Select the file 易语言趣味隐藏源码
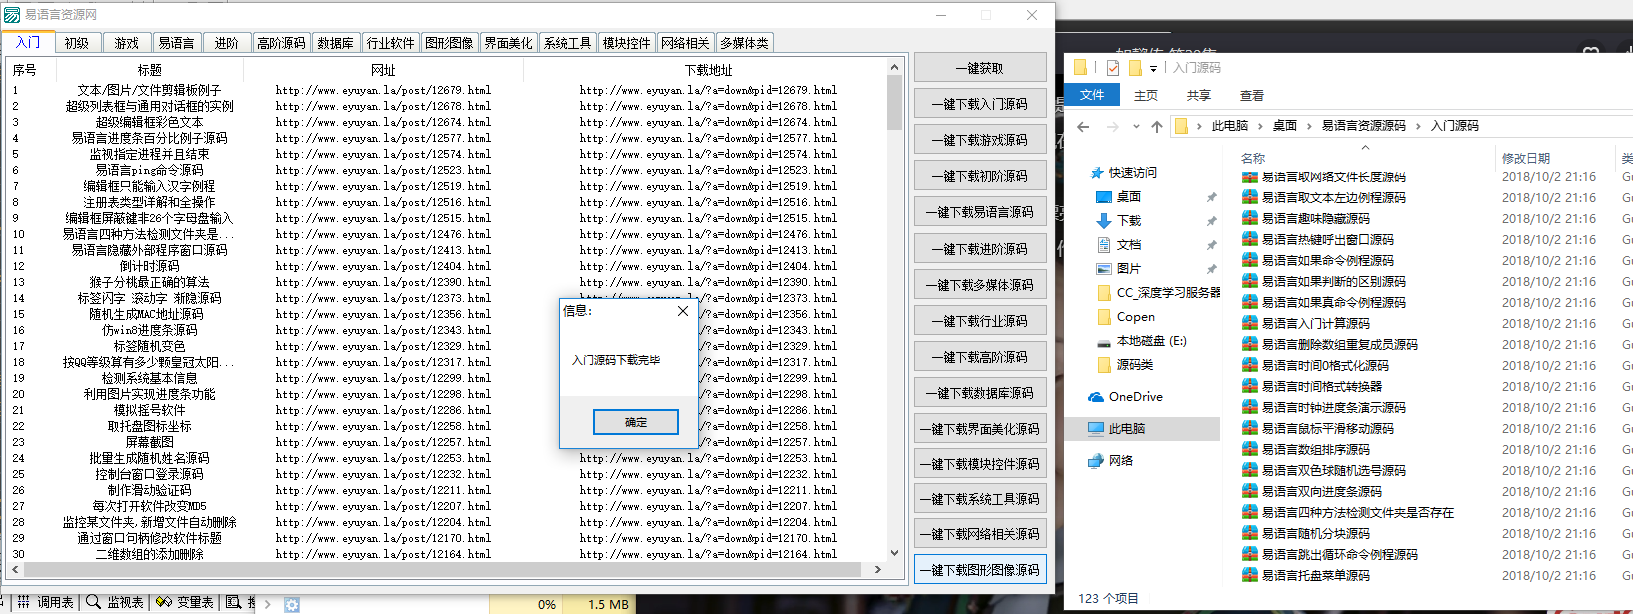This screenshot has height=614, width=1633. (x=1315, y=218)
